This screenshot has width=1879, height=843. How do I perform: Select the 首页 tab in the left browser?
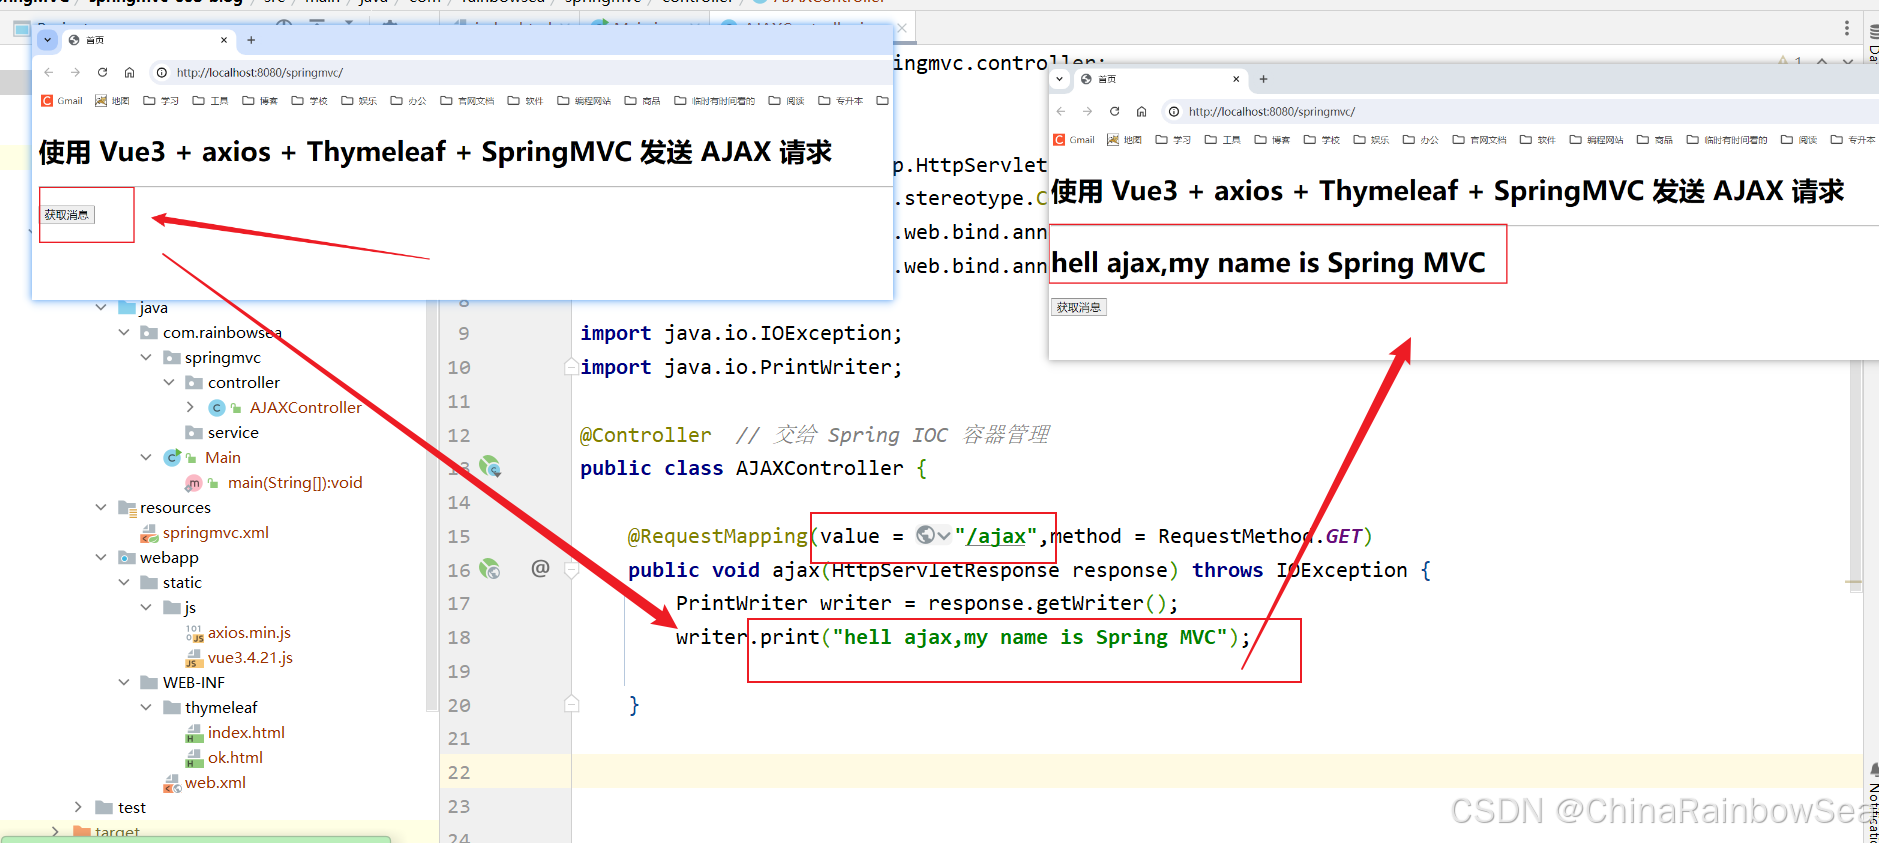click(x=148, y=40)
